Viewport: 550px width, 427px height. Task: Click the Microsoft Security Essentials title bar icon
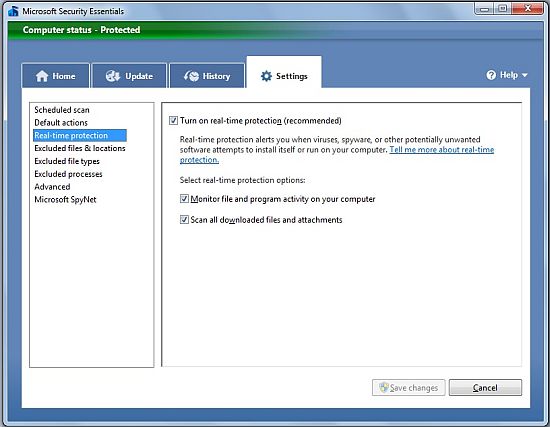click(13, 11)
